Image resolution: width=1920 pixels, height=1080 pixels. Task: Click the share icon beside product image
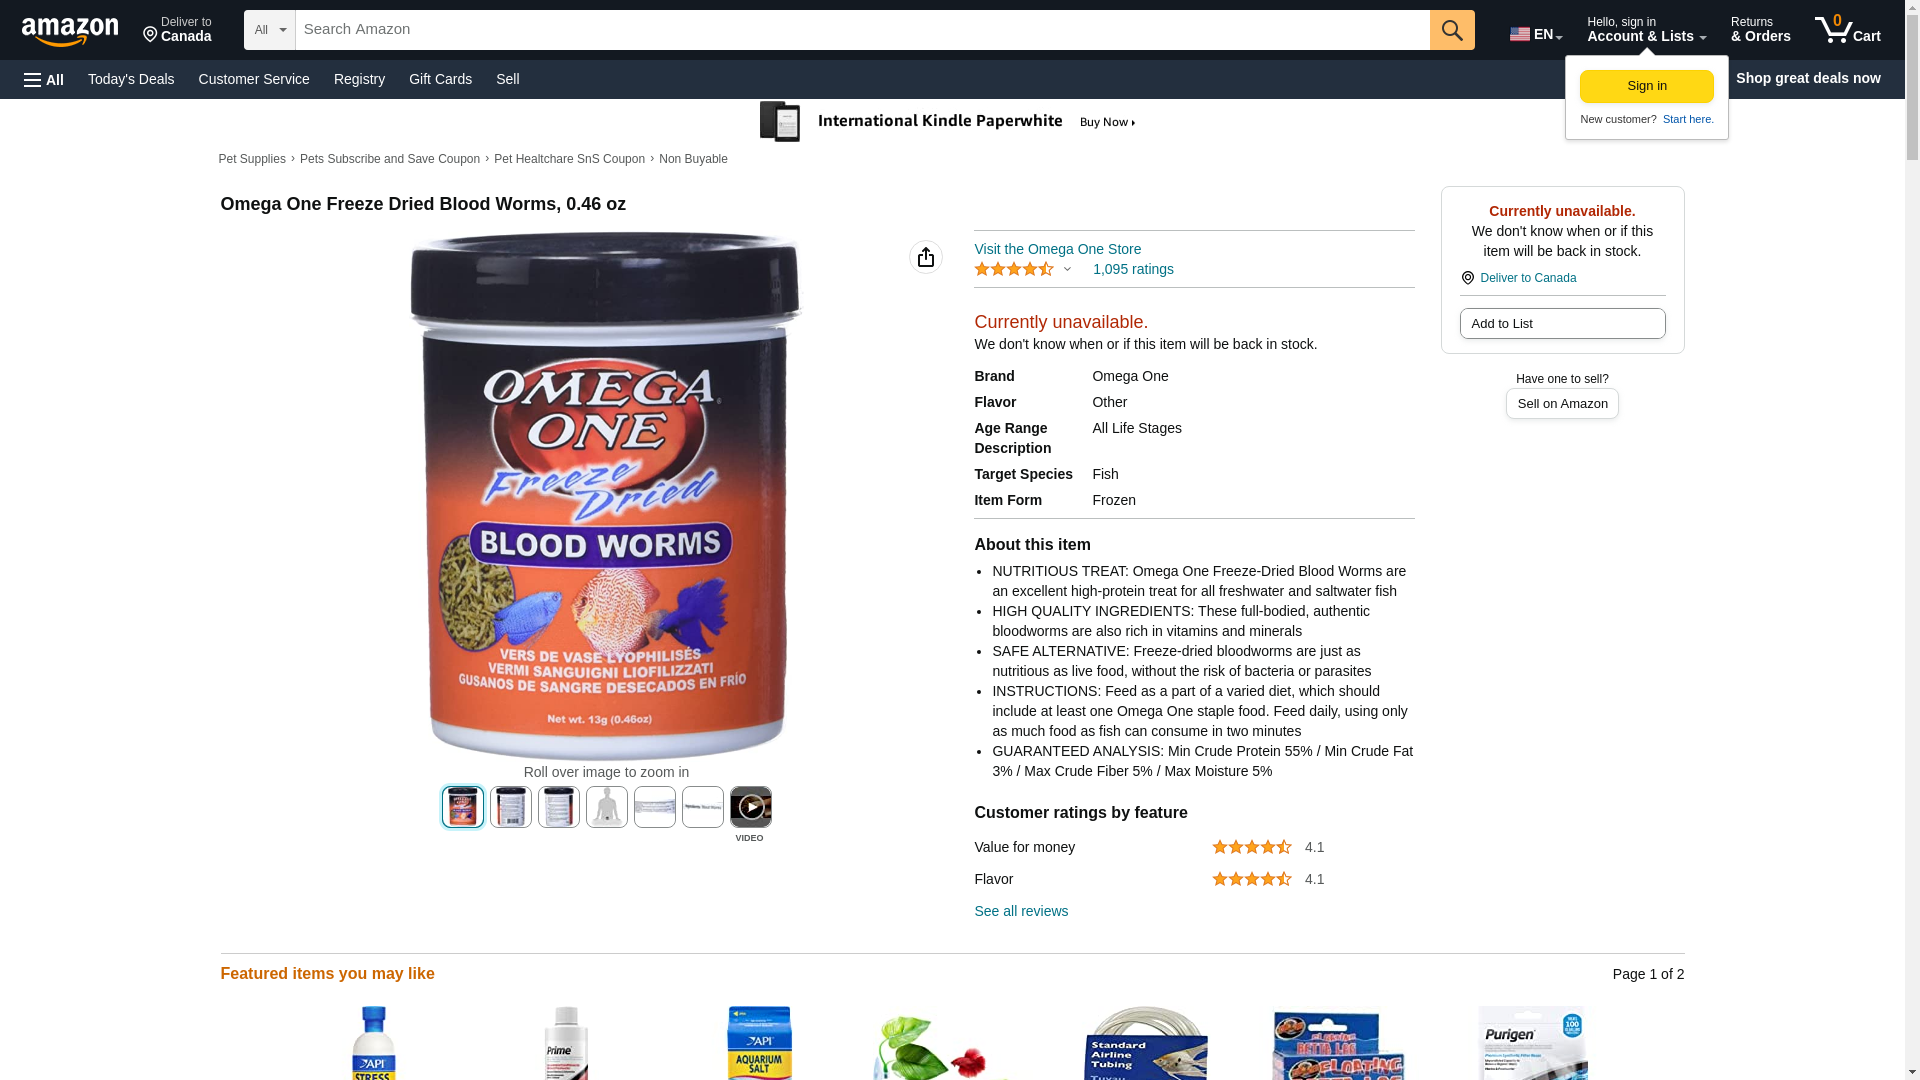tap(926, 257)
